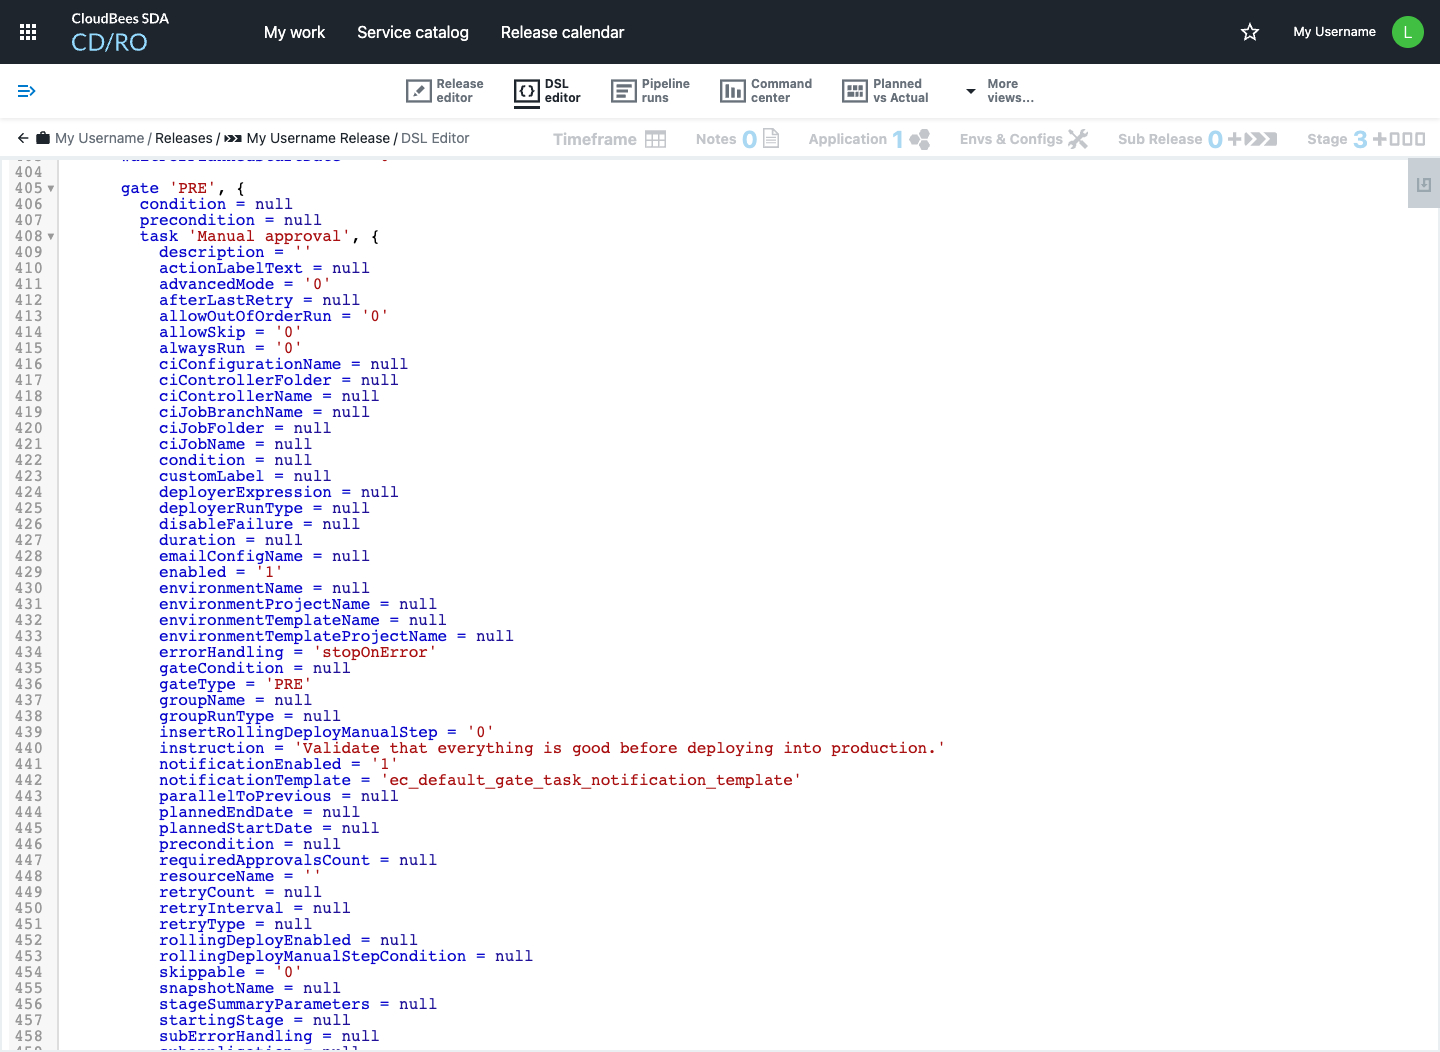Click the project briefcase icon
Viewport: 1440px width, 1052px height.
pyautogui.click(x=43, y=138)
